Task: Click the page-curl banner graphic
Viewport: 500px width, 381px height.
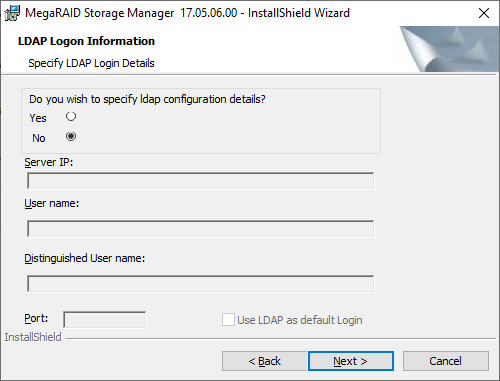Action: tap(449, 49)
